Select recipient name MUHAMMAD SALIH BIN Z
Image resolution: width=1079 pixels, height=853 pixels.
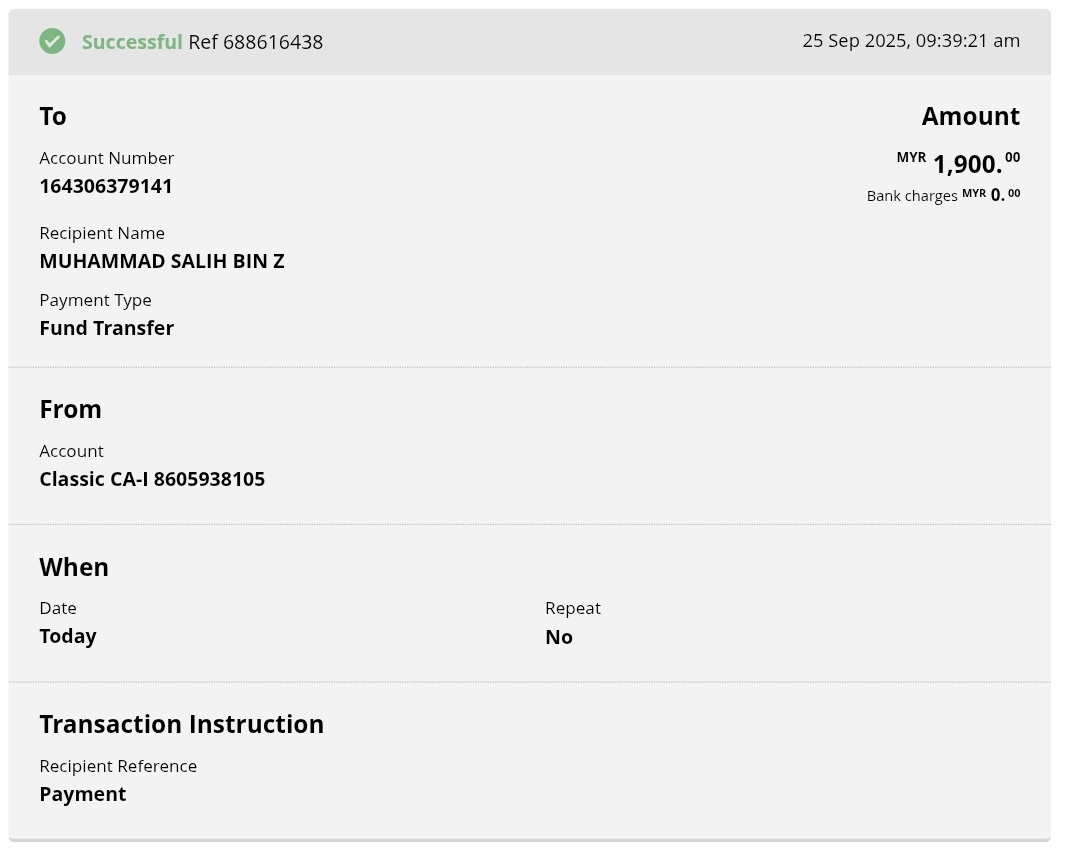tap(162, 261)
